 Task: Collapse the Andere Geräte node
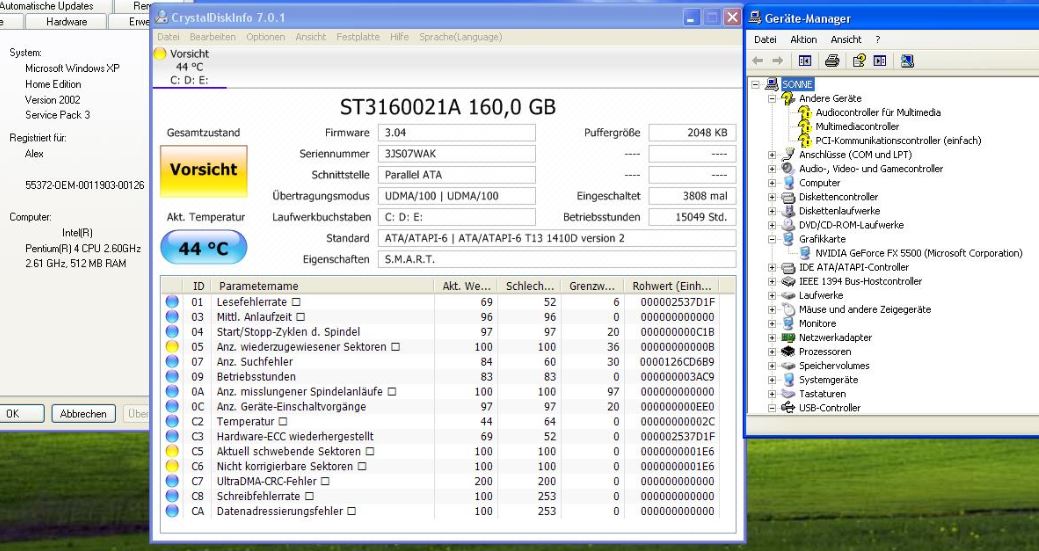772,99
